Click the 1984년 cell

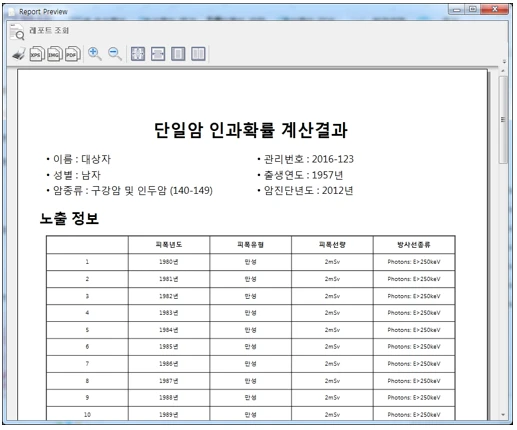[169, 330]
